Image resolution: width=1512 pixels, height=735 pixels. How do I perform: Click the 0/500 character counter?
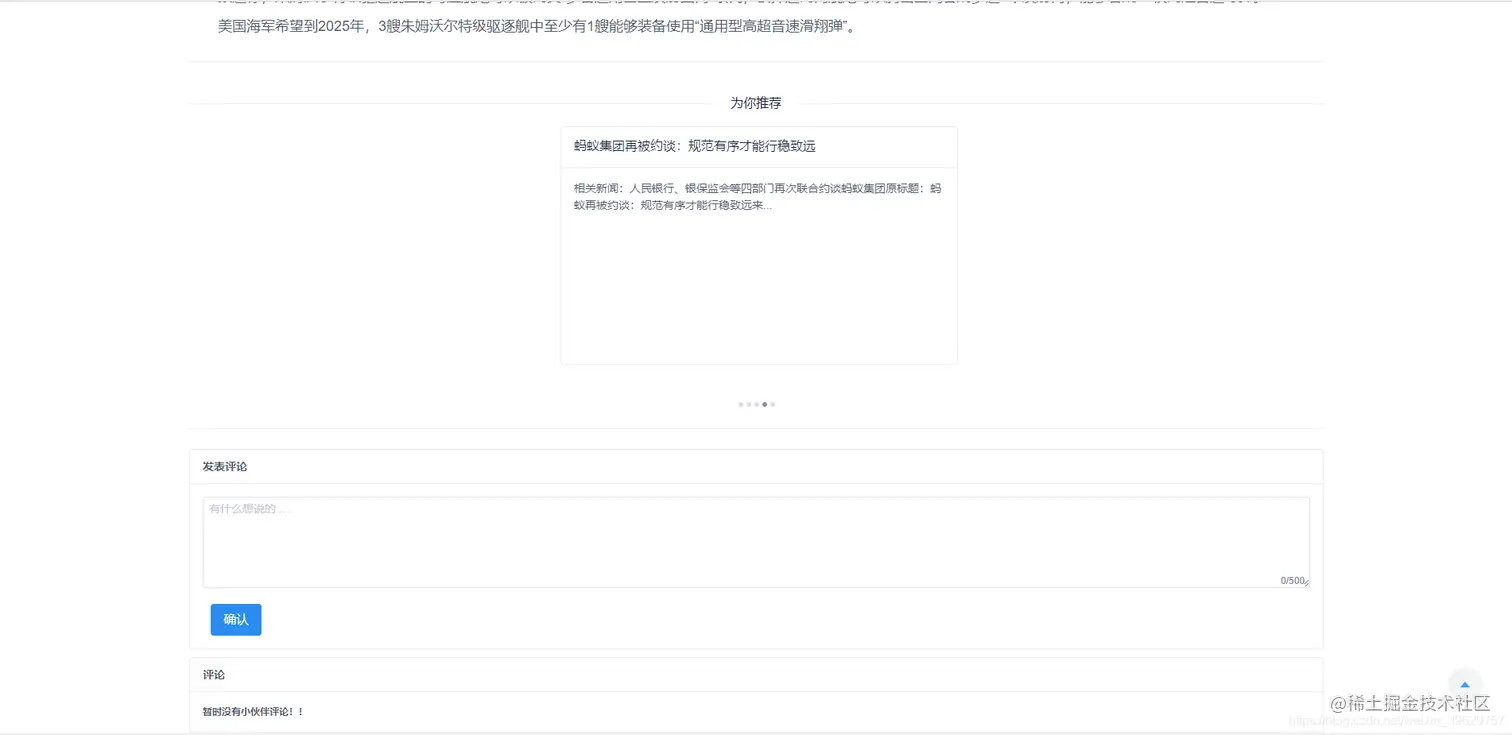click(x=1291, y=578)
